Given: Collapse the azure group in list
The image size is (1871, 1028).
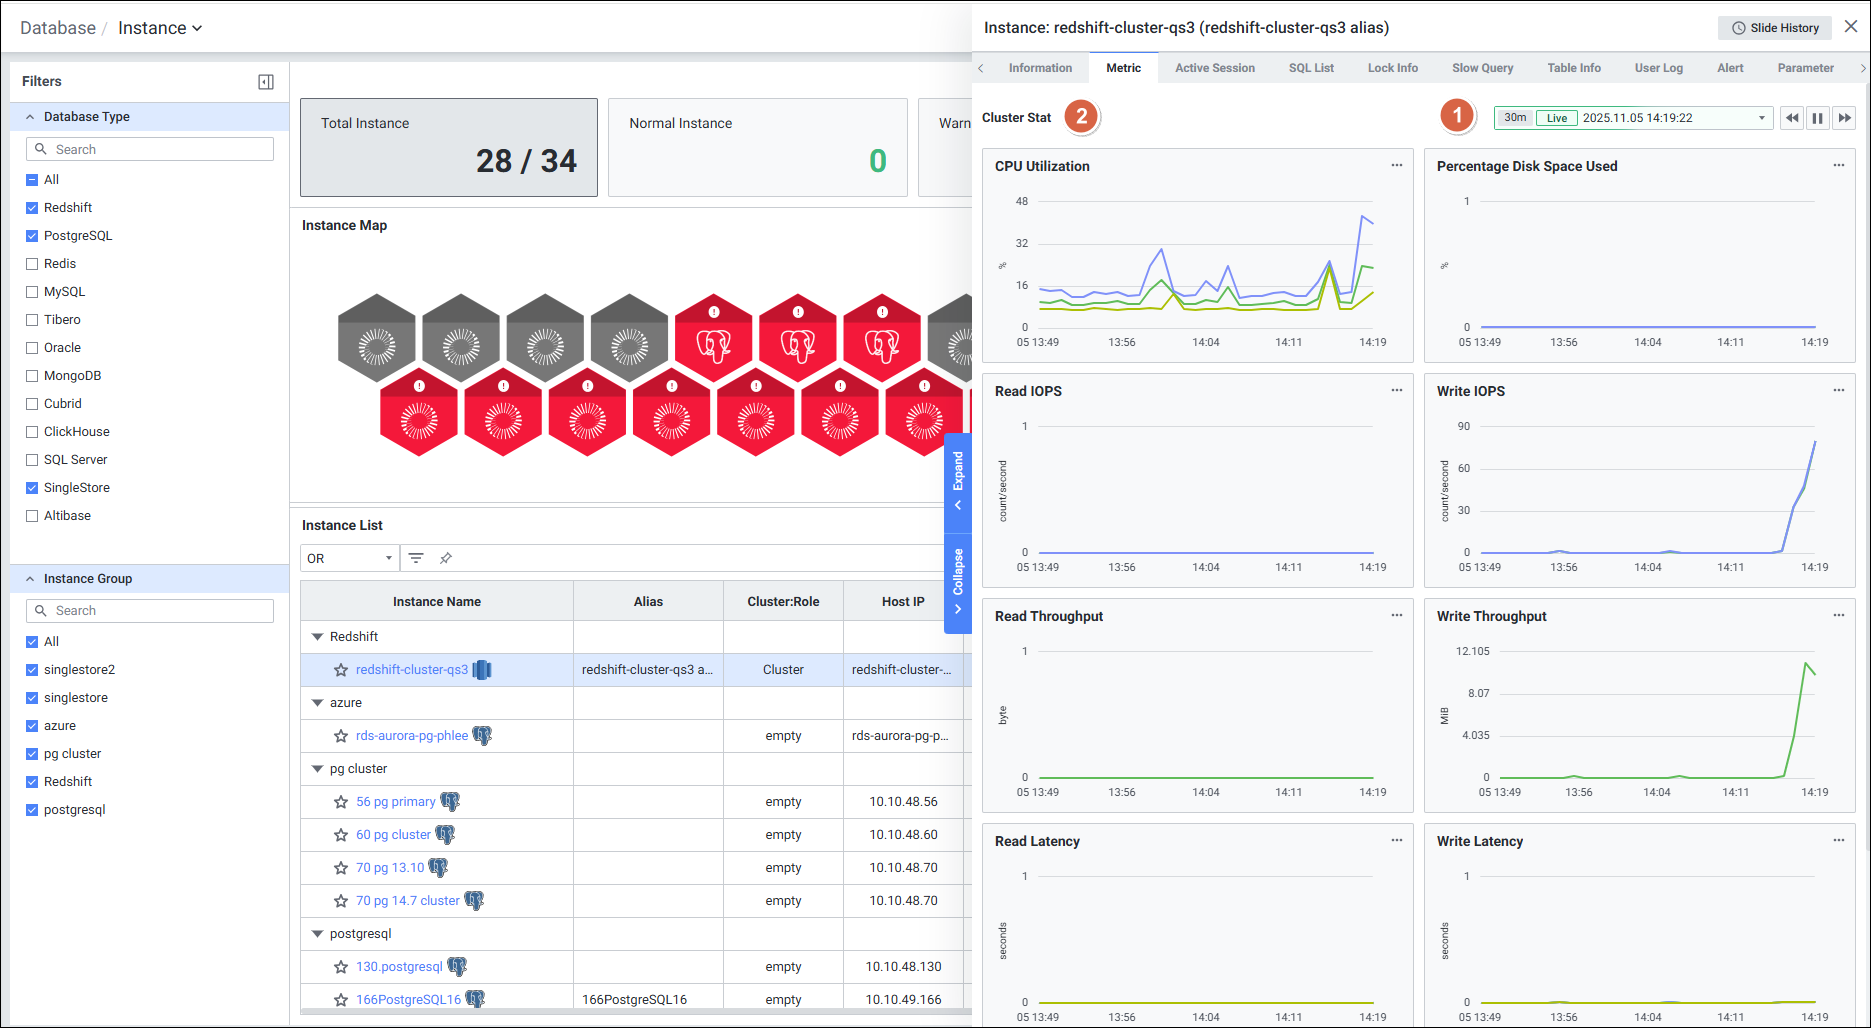Looking at the screenshot, I should [317, 703].
